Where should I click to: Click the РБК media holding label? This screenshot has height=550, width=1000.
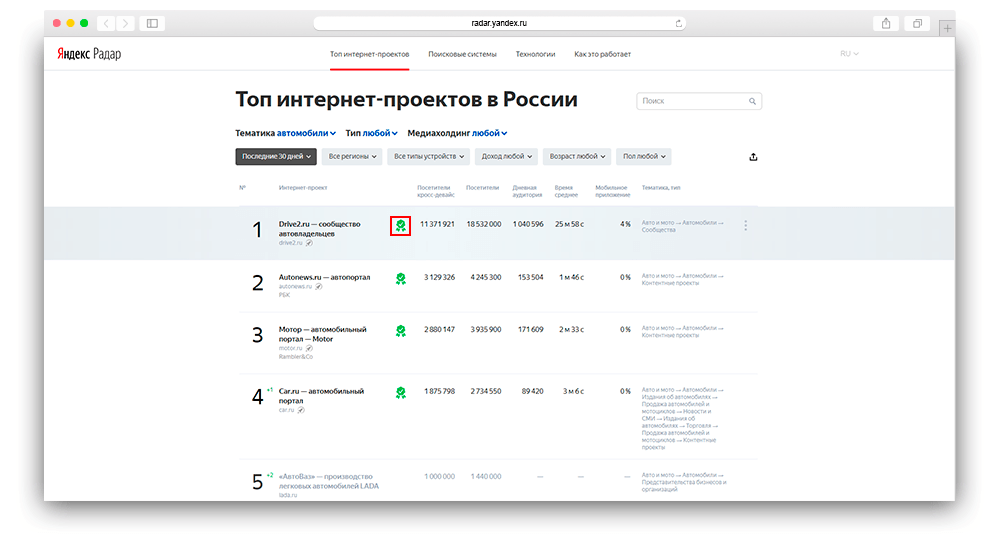(x=284, y=295)
